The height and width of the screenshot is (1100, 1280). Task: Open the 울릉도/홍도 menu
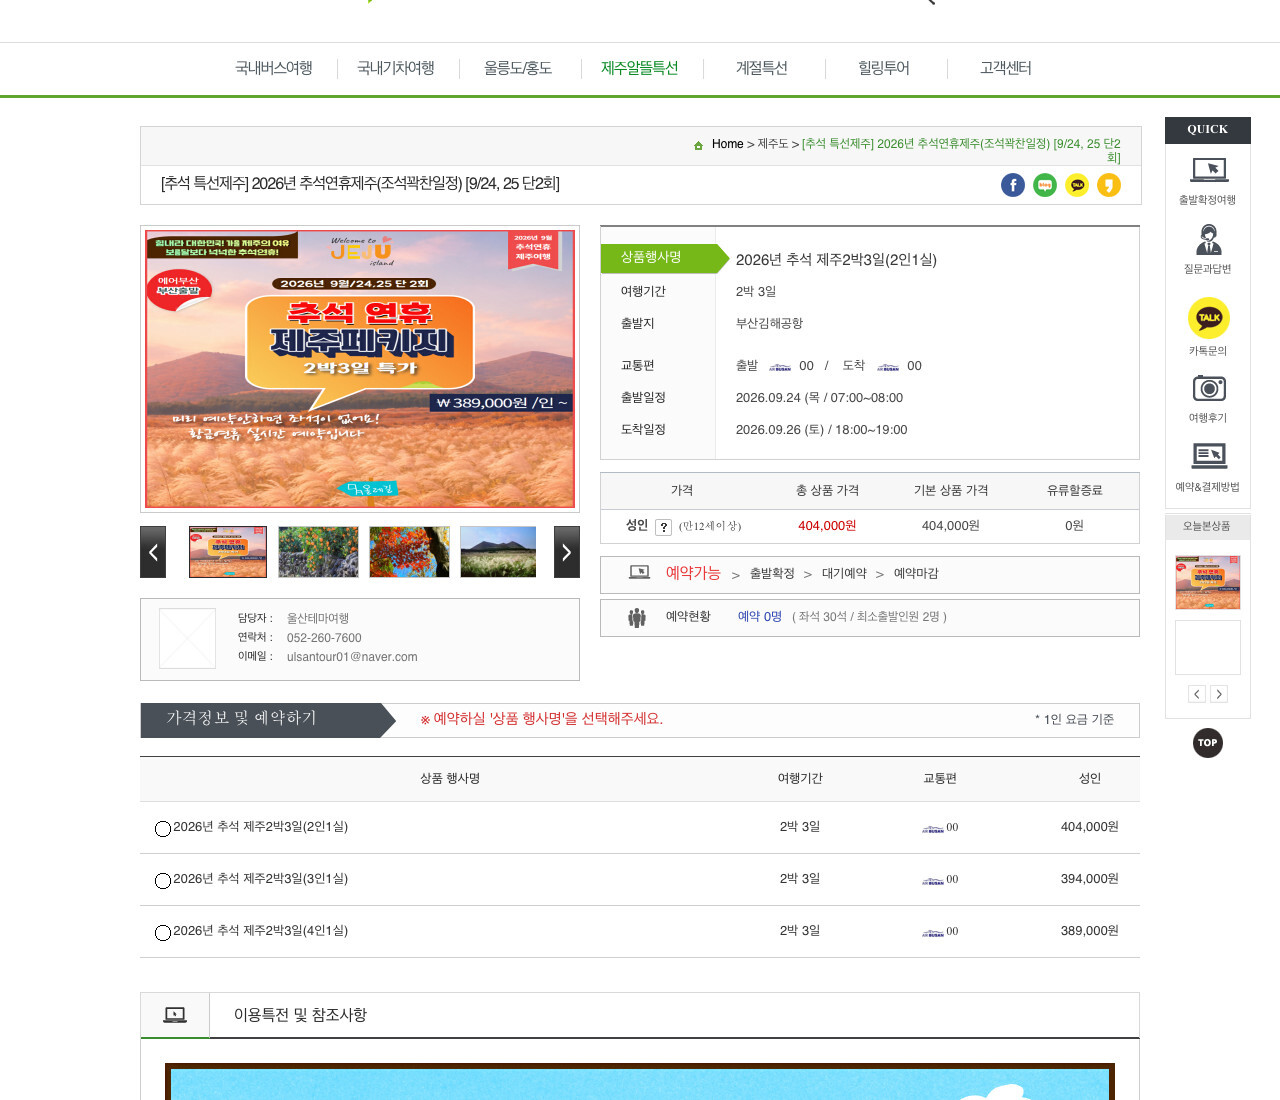click(x=518, y=68)
